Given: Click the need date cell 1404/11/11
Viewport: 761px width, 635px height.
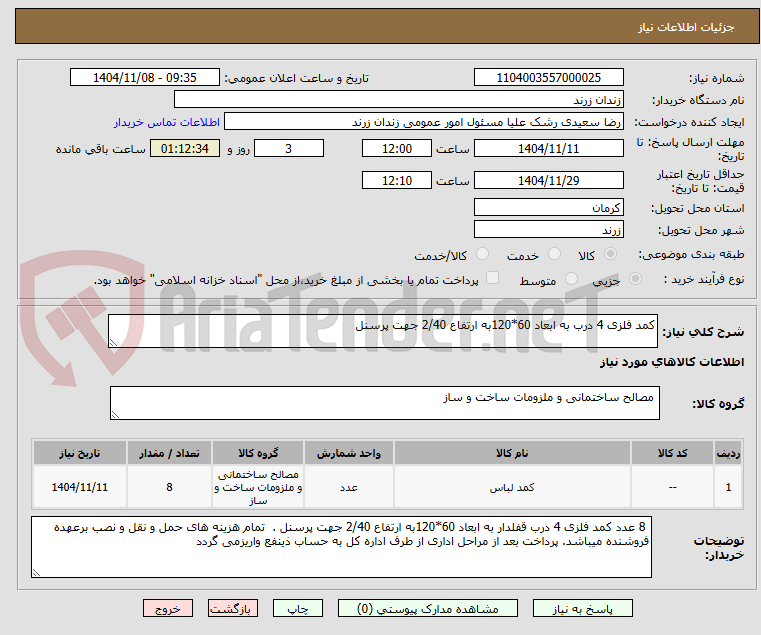Looking at the screenshot, I should tap(80, 487).
